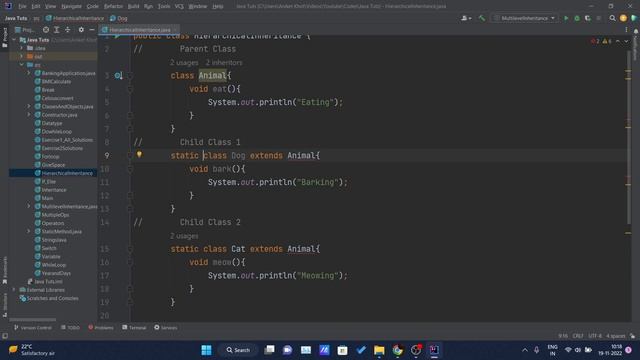This screenshot has height=360, width=640.
Task: Open editor tabs three-dot menu
Action: click(626, 30)
